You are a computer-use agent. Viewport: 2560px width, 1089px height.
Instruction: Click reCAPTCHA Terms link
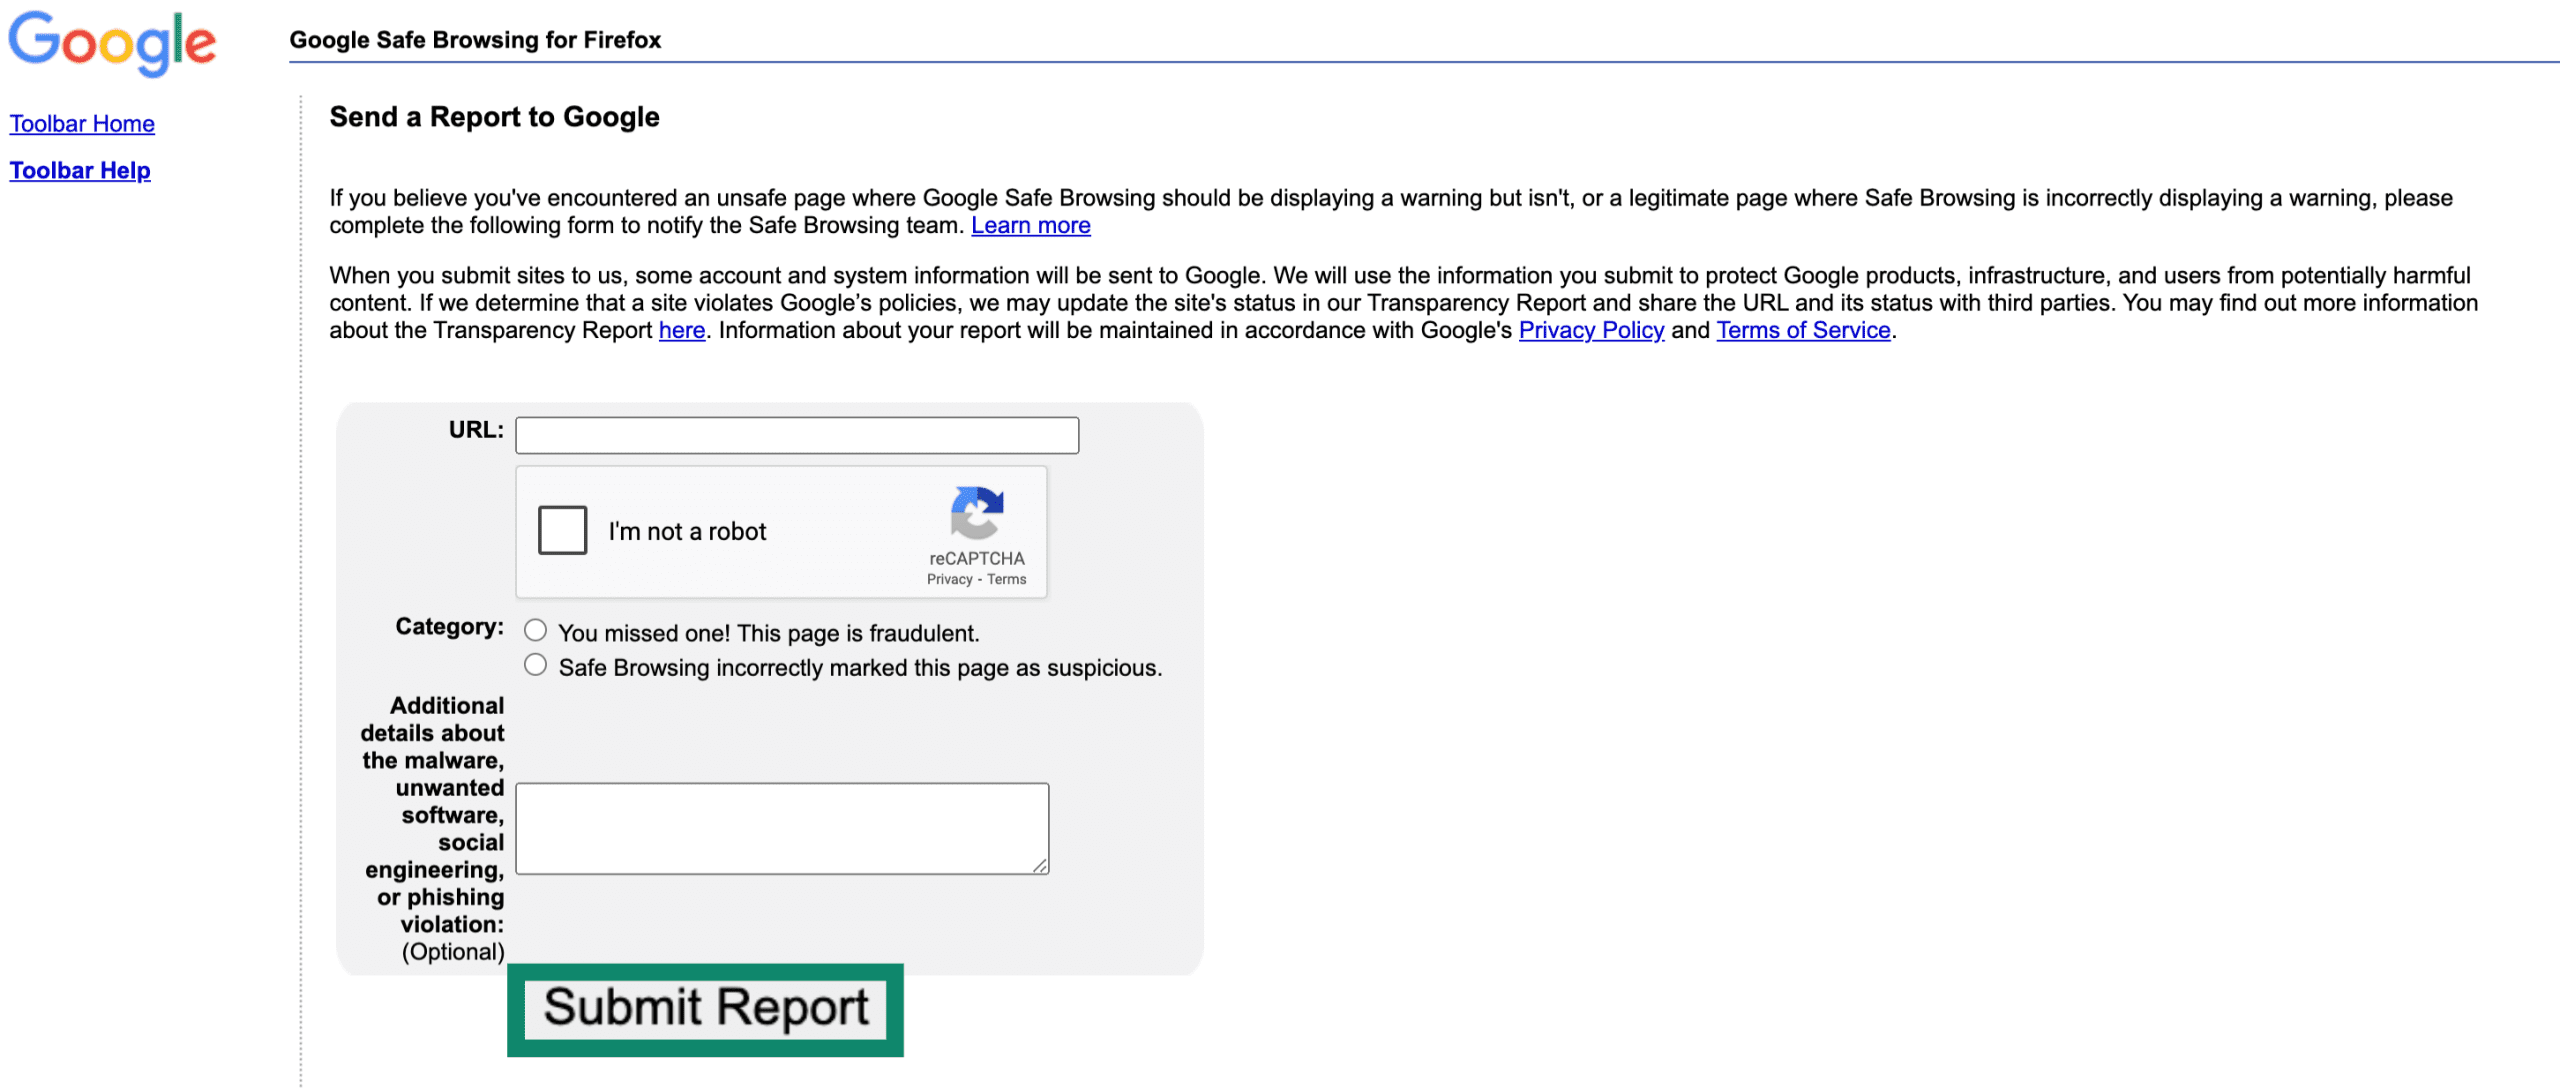(1007, 579)
